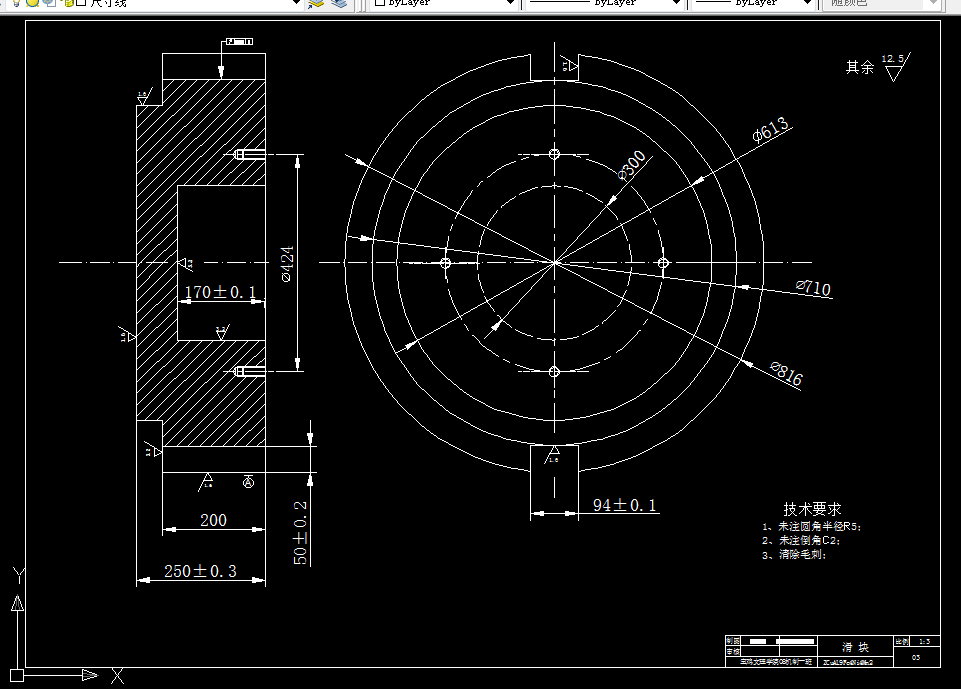Select the 技术要求 heading text

click(x=812, y=509)
